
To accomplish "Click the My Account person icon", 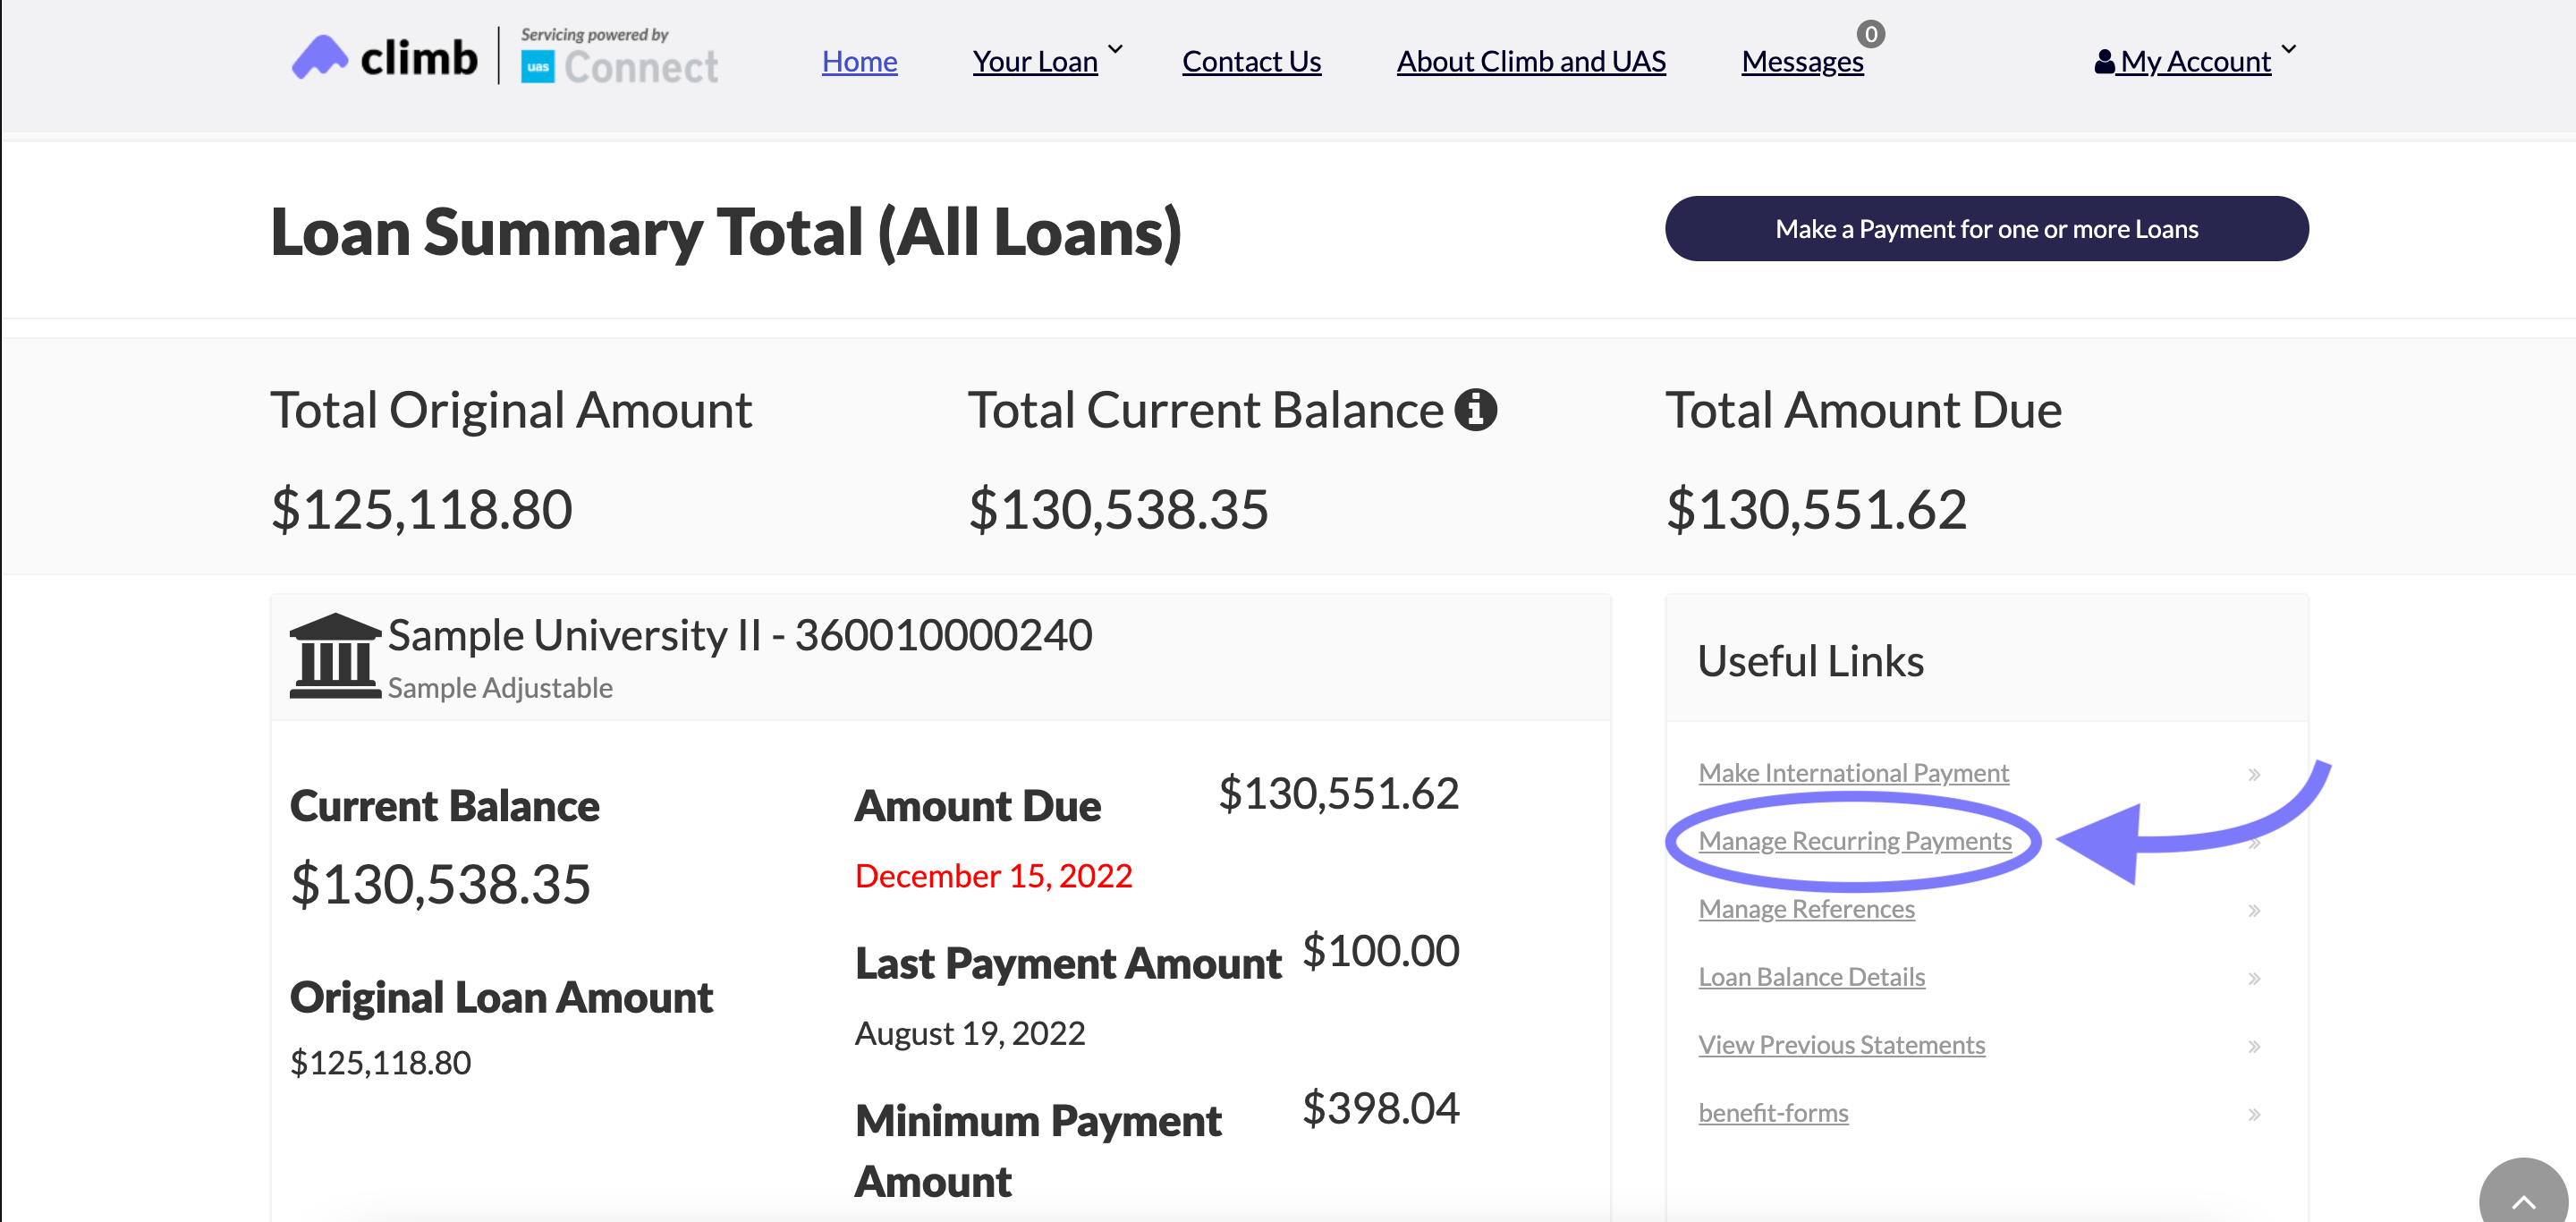I will (x=2104, y=62).
